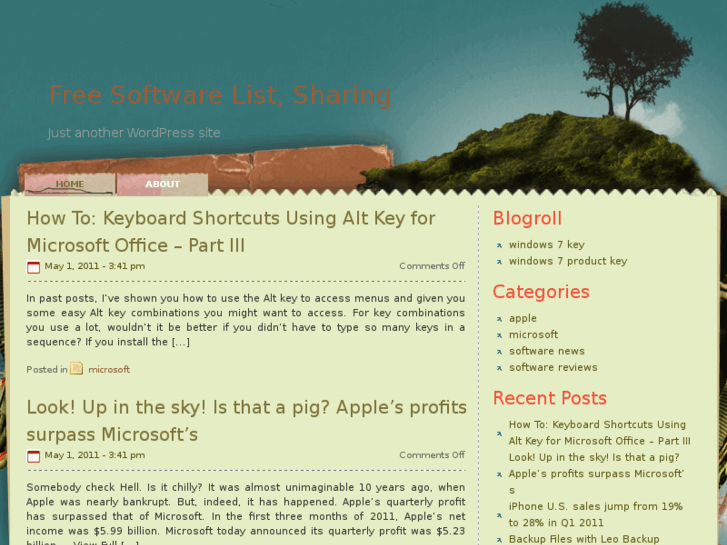Click the category folder icon next to microsoft

pos(77,369)
